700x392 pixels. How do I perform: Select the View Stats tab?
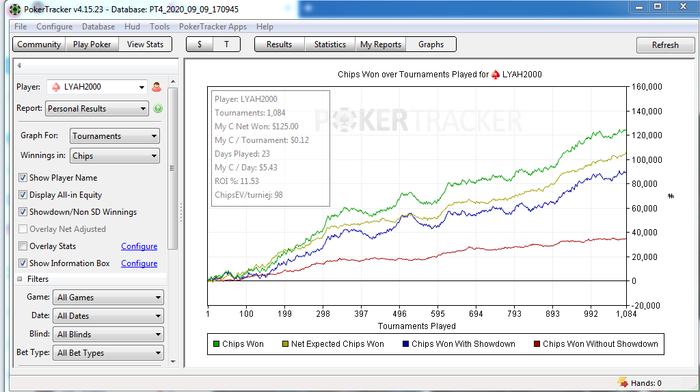145,45
